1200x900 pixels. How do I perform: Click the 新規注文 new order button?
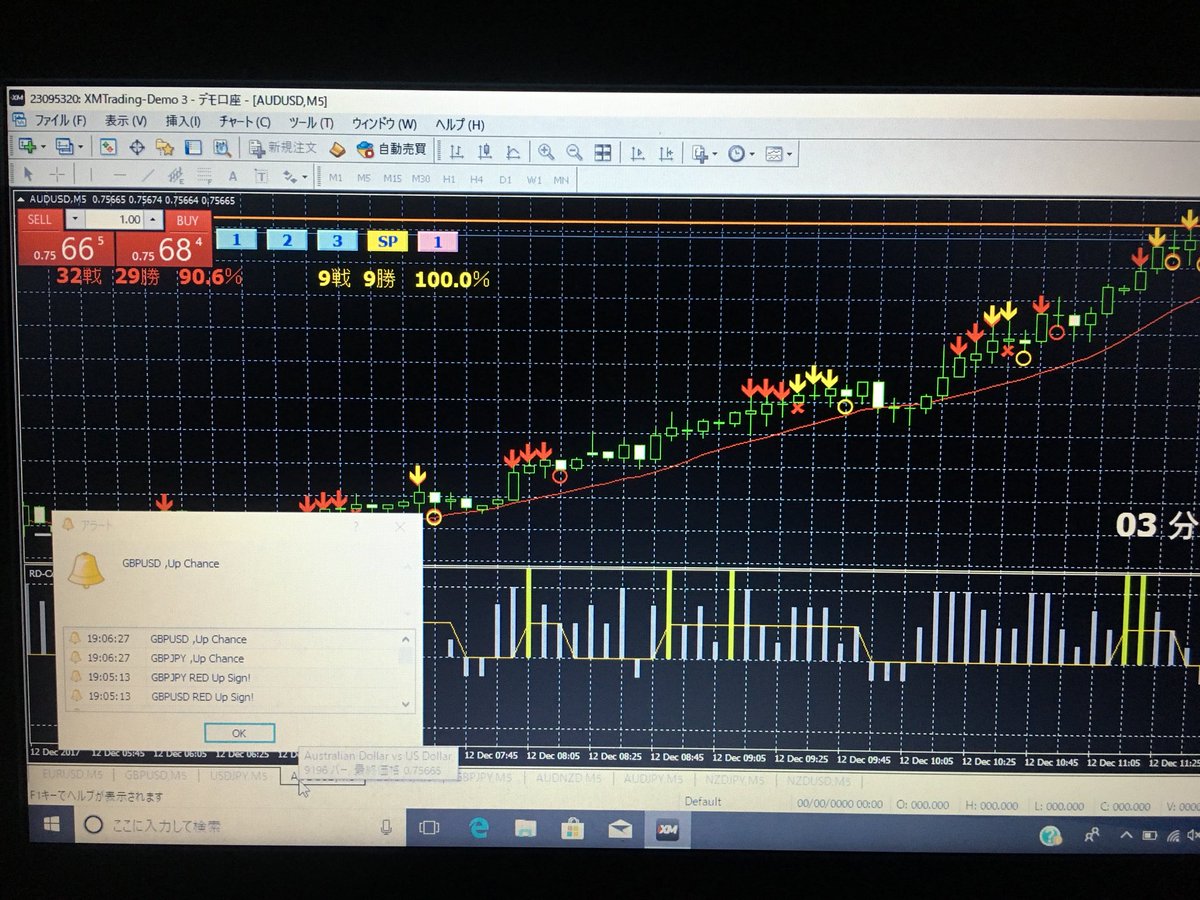point(283,148)
